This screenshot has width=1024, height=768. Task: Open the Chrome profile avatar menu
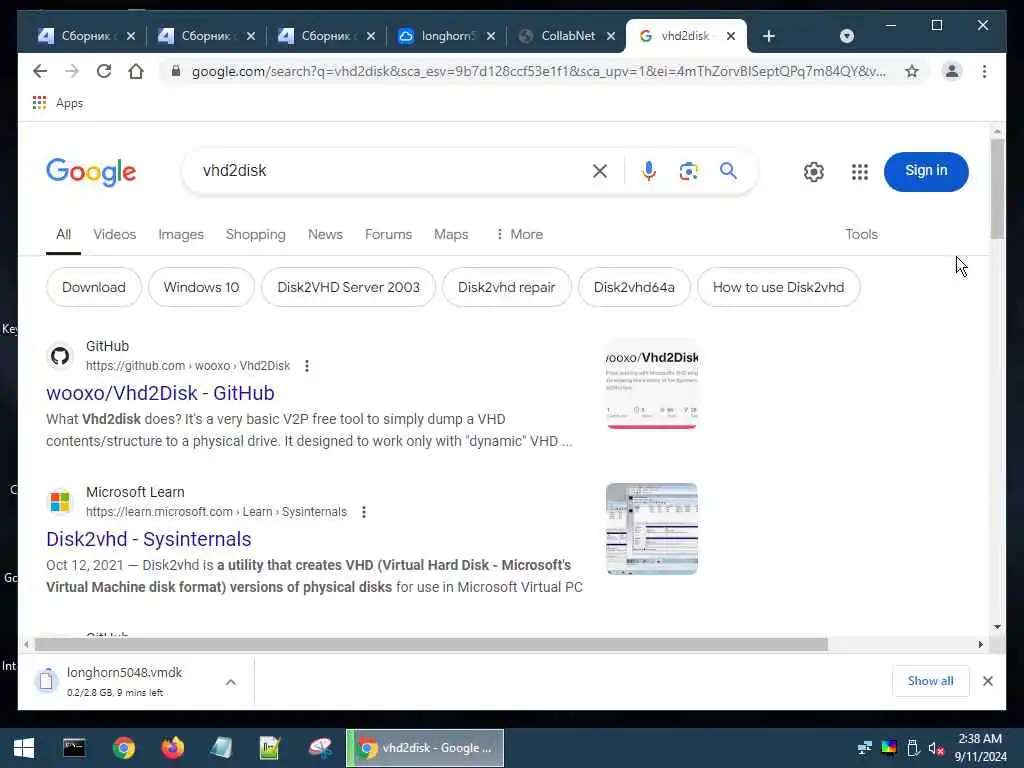(x=952, y=71)
